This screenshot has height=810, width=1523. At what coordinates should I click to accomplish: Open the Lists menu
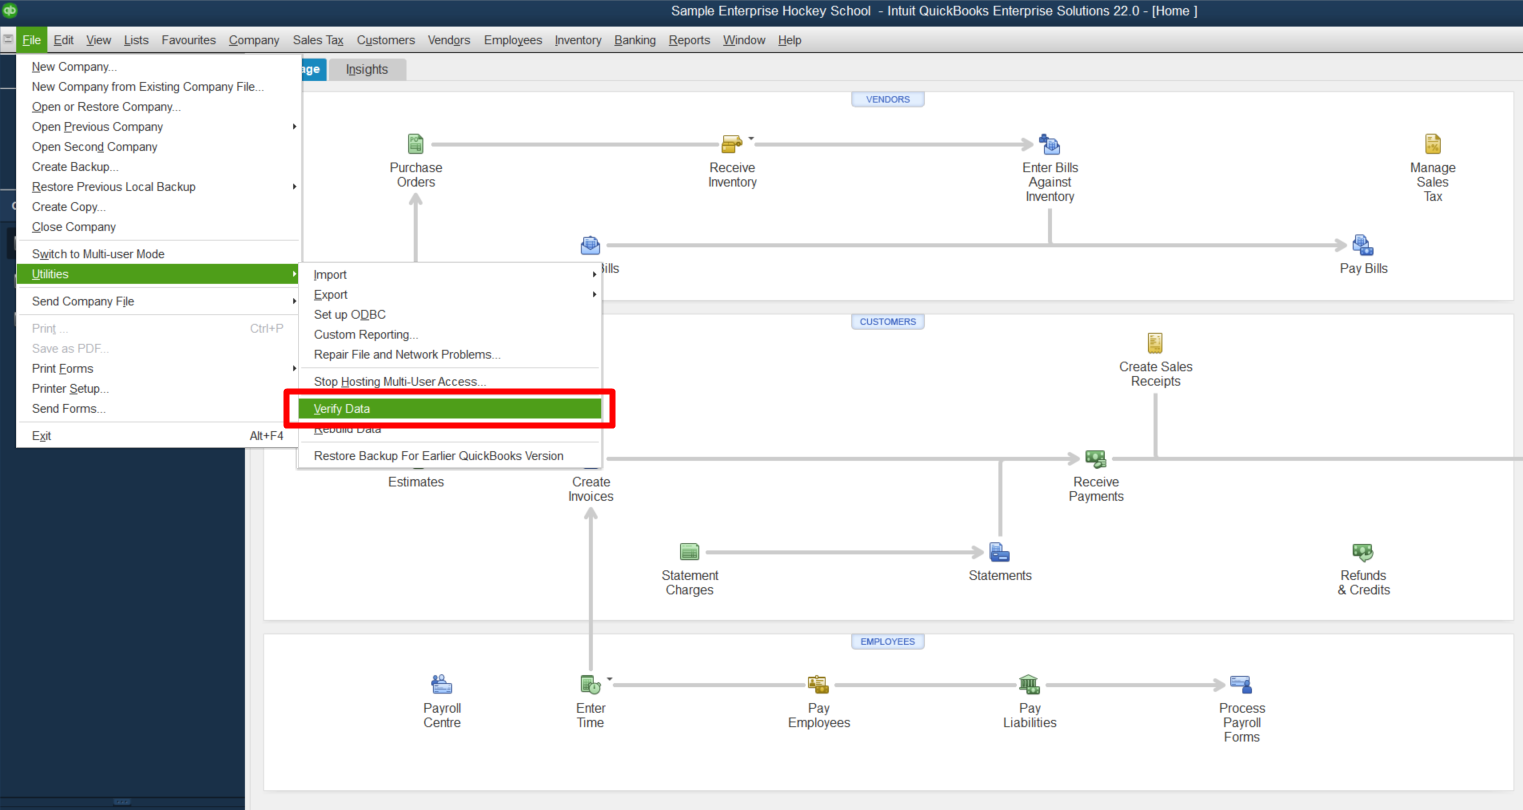tap(136, 40)
